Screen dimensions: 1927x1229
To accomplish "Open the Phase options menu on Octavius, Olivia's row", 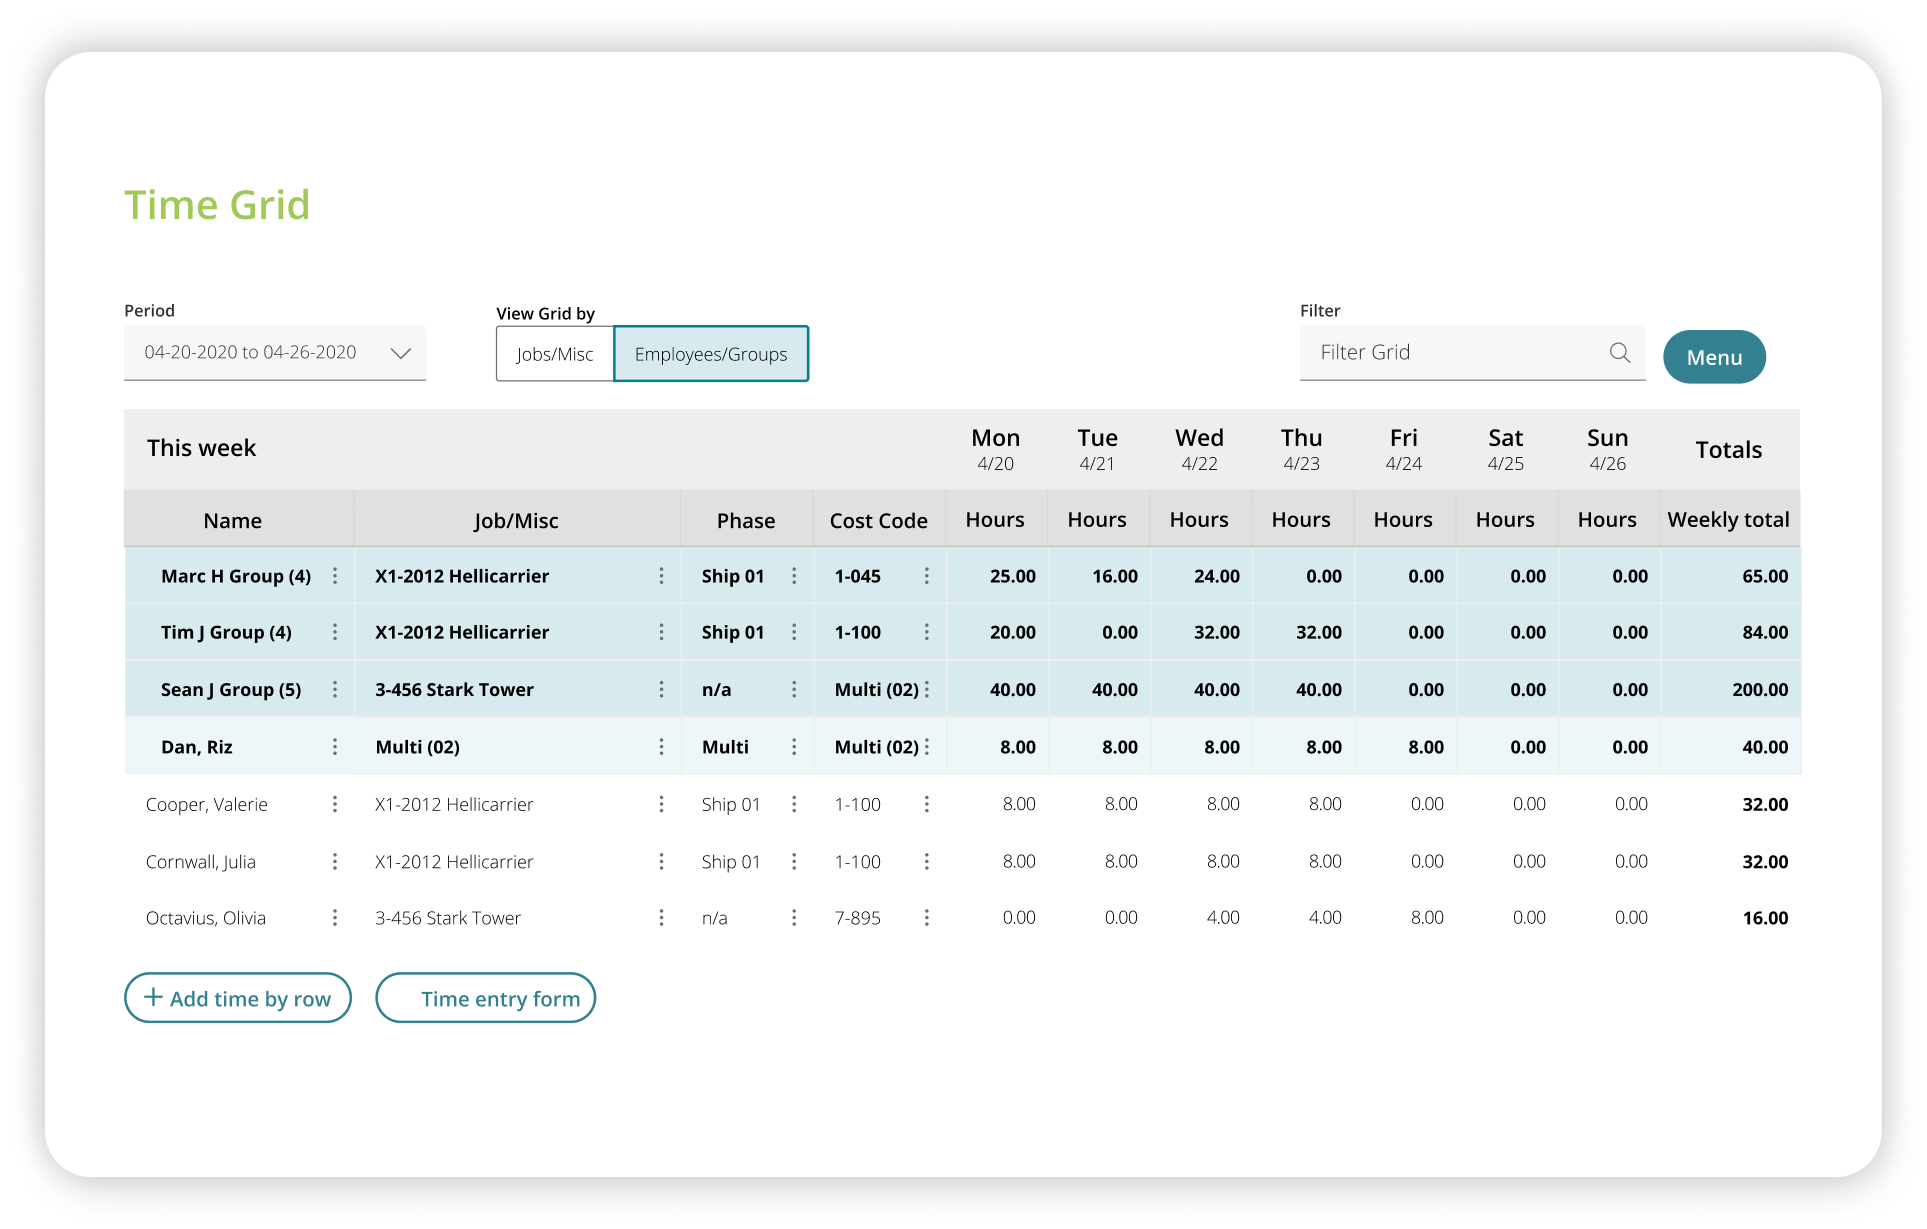I will click(x=795, y=917).
